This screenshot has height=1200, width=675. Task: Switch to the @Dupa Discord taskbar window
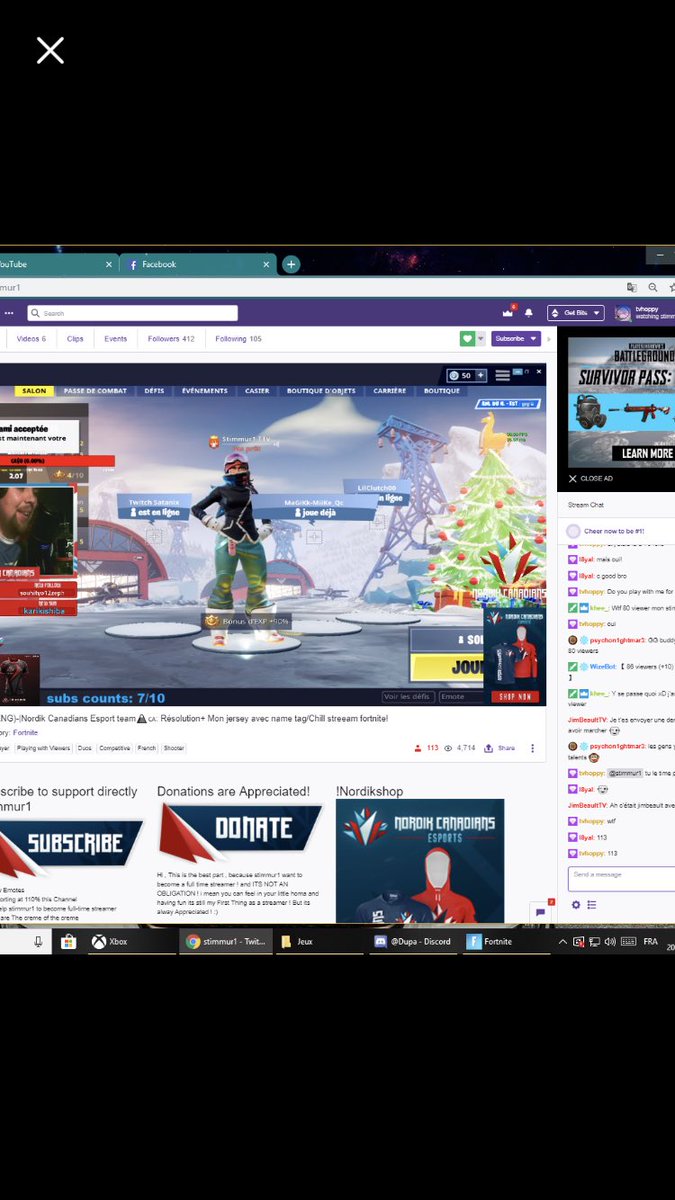412,941
